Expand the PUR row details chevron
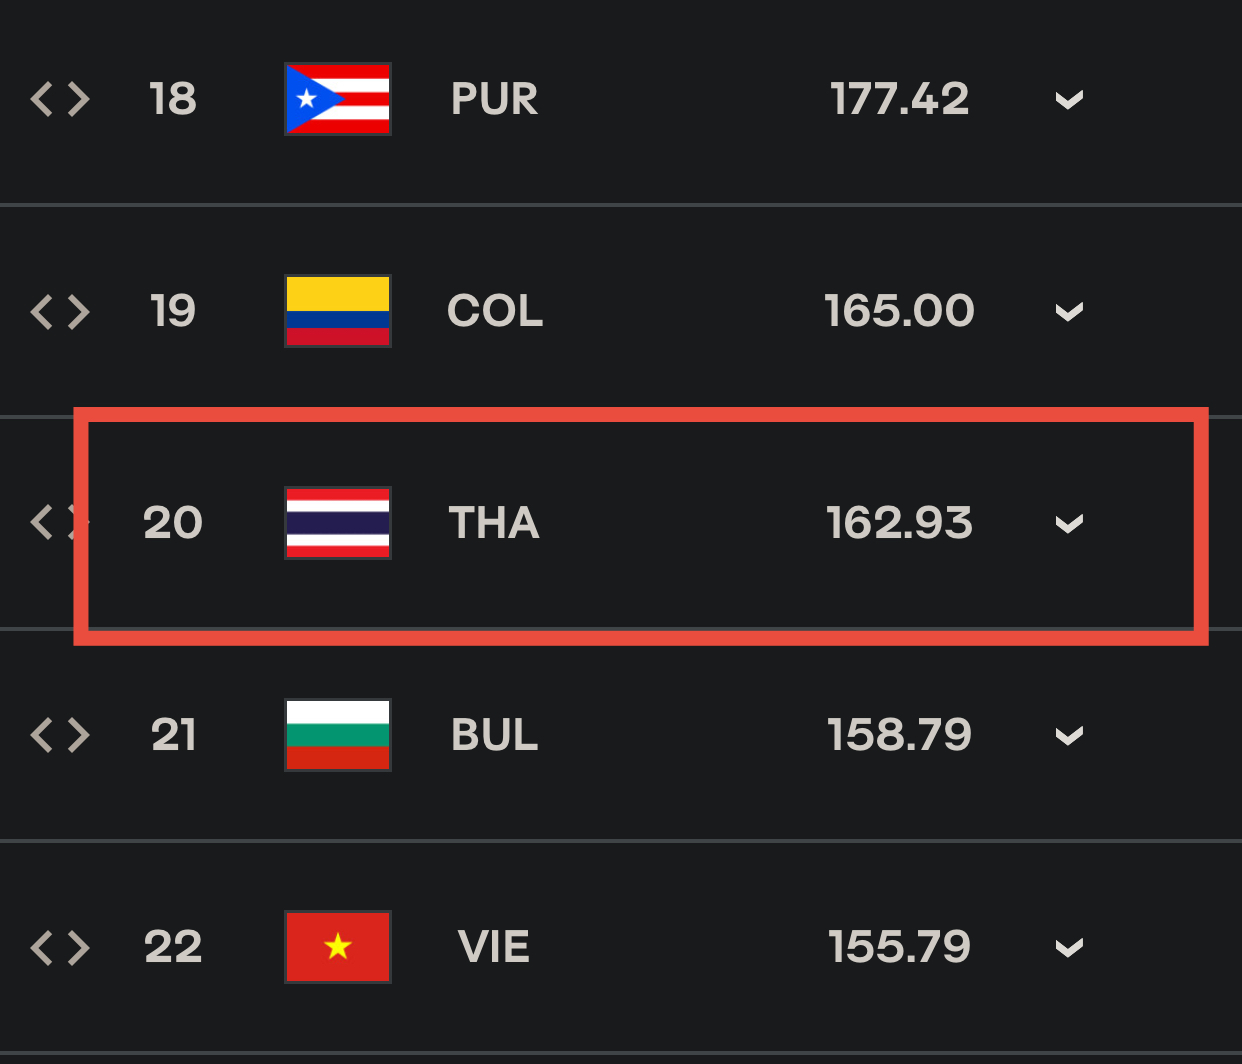 1069,99
